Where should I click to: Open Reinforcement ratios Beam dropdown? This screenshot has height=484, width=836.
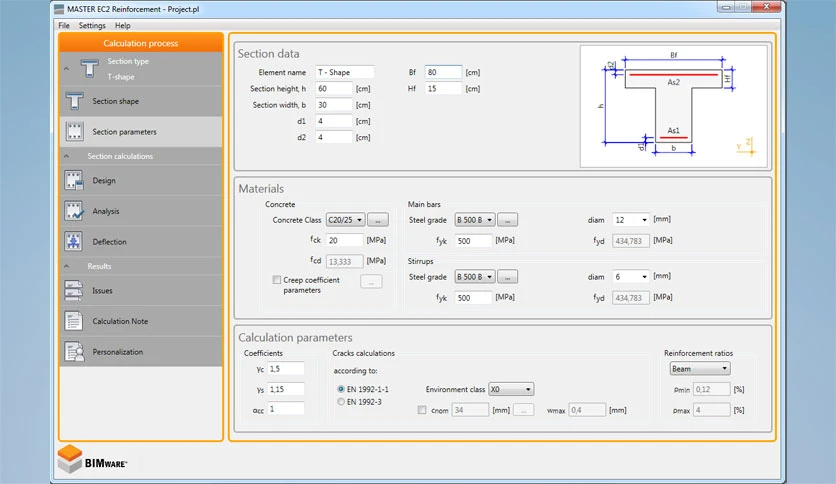pyautogui.click(x=700, y=368)
